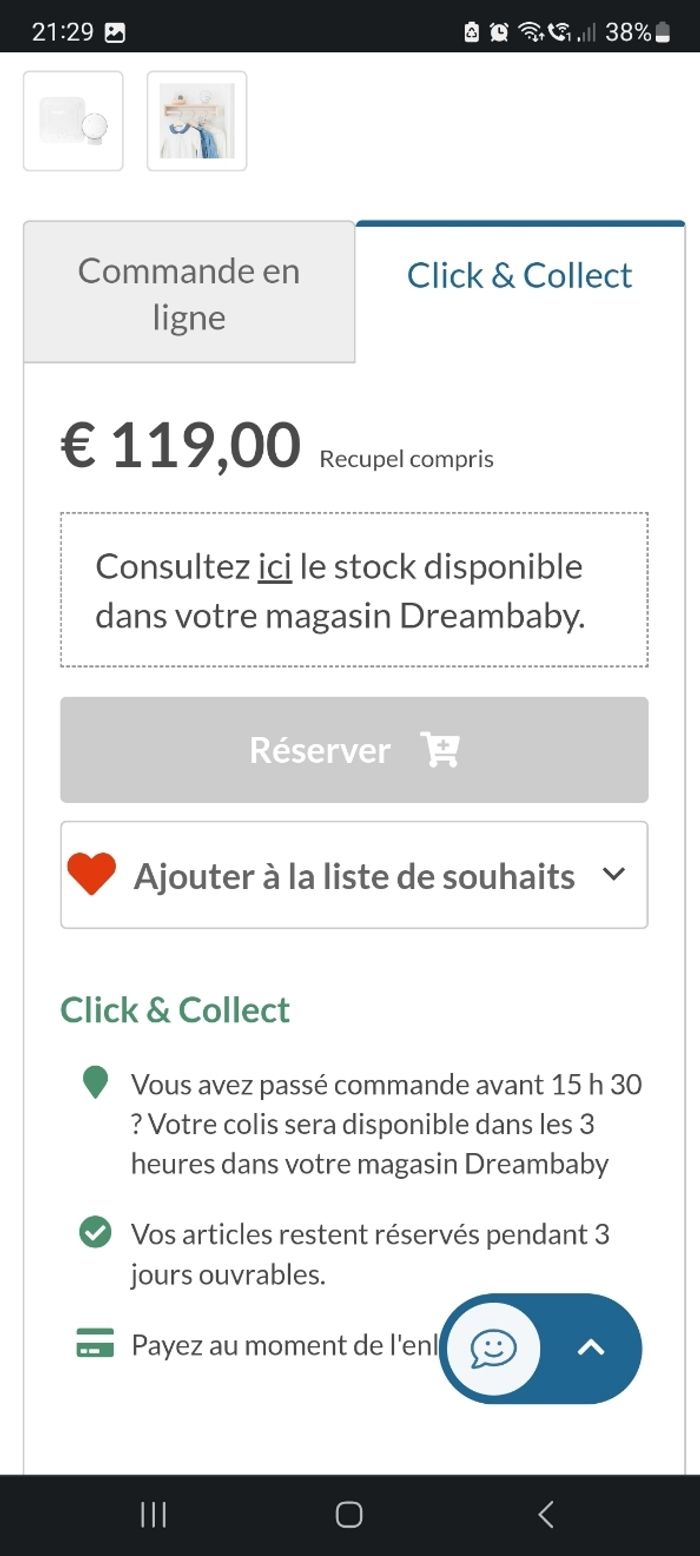Tap the battery indicator in status bar
Image resolution: width=700 pixels, height=1556 pixels.
pyautogui.click(x=661, y=32)
